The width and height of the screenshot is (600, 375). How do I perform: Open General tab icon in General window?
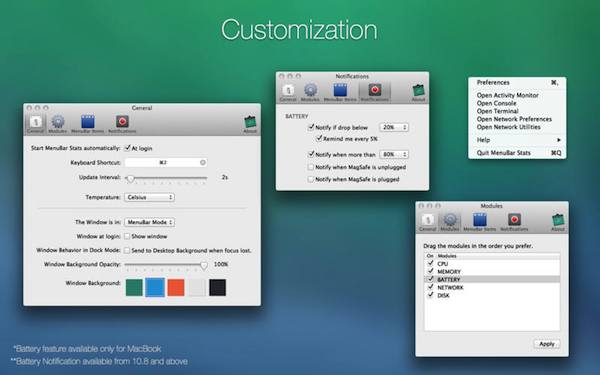point(36,122)
